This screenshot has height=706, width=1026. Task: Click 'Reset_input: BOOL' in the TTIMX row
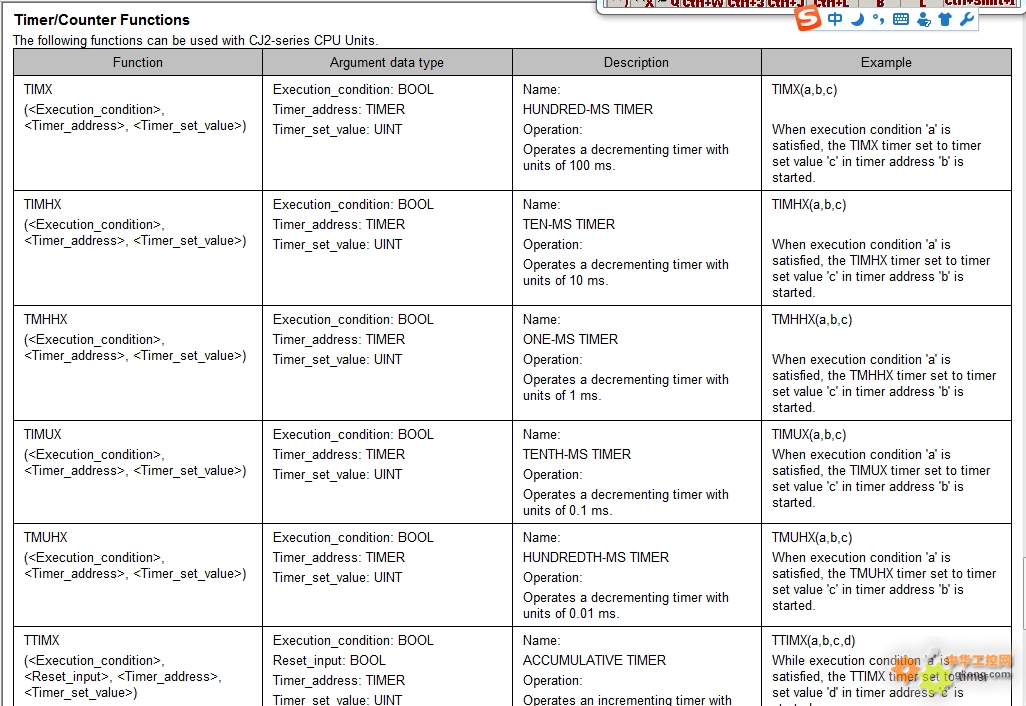tap(329, 660)
